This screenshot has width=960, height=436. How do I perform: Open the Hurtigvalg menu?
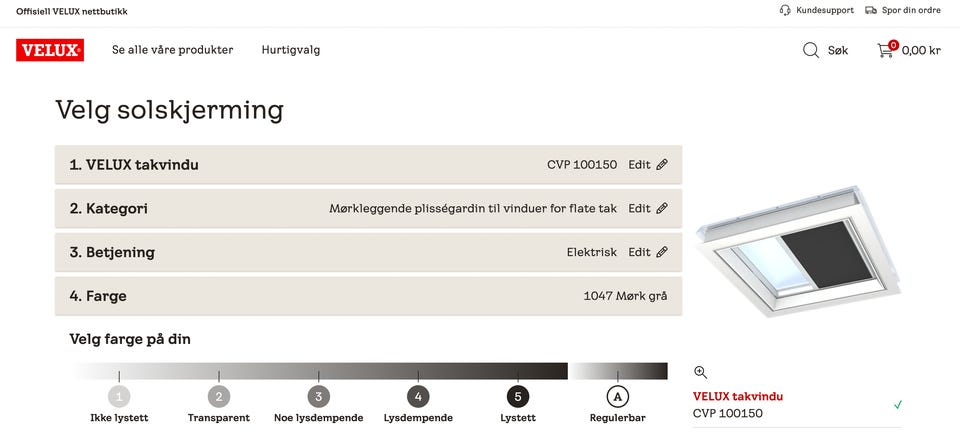point(291,50)
